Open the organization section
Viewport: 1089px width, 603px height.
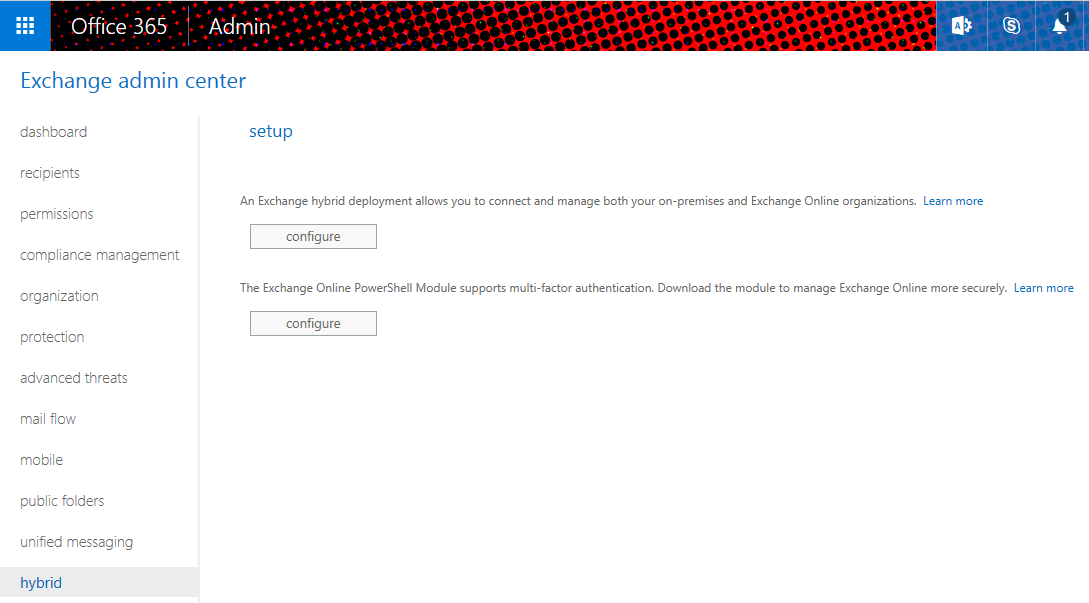[58, 295]
